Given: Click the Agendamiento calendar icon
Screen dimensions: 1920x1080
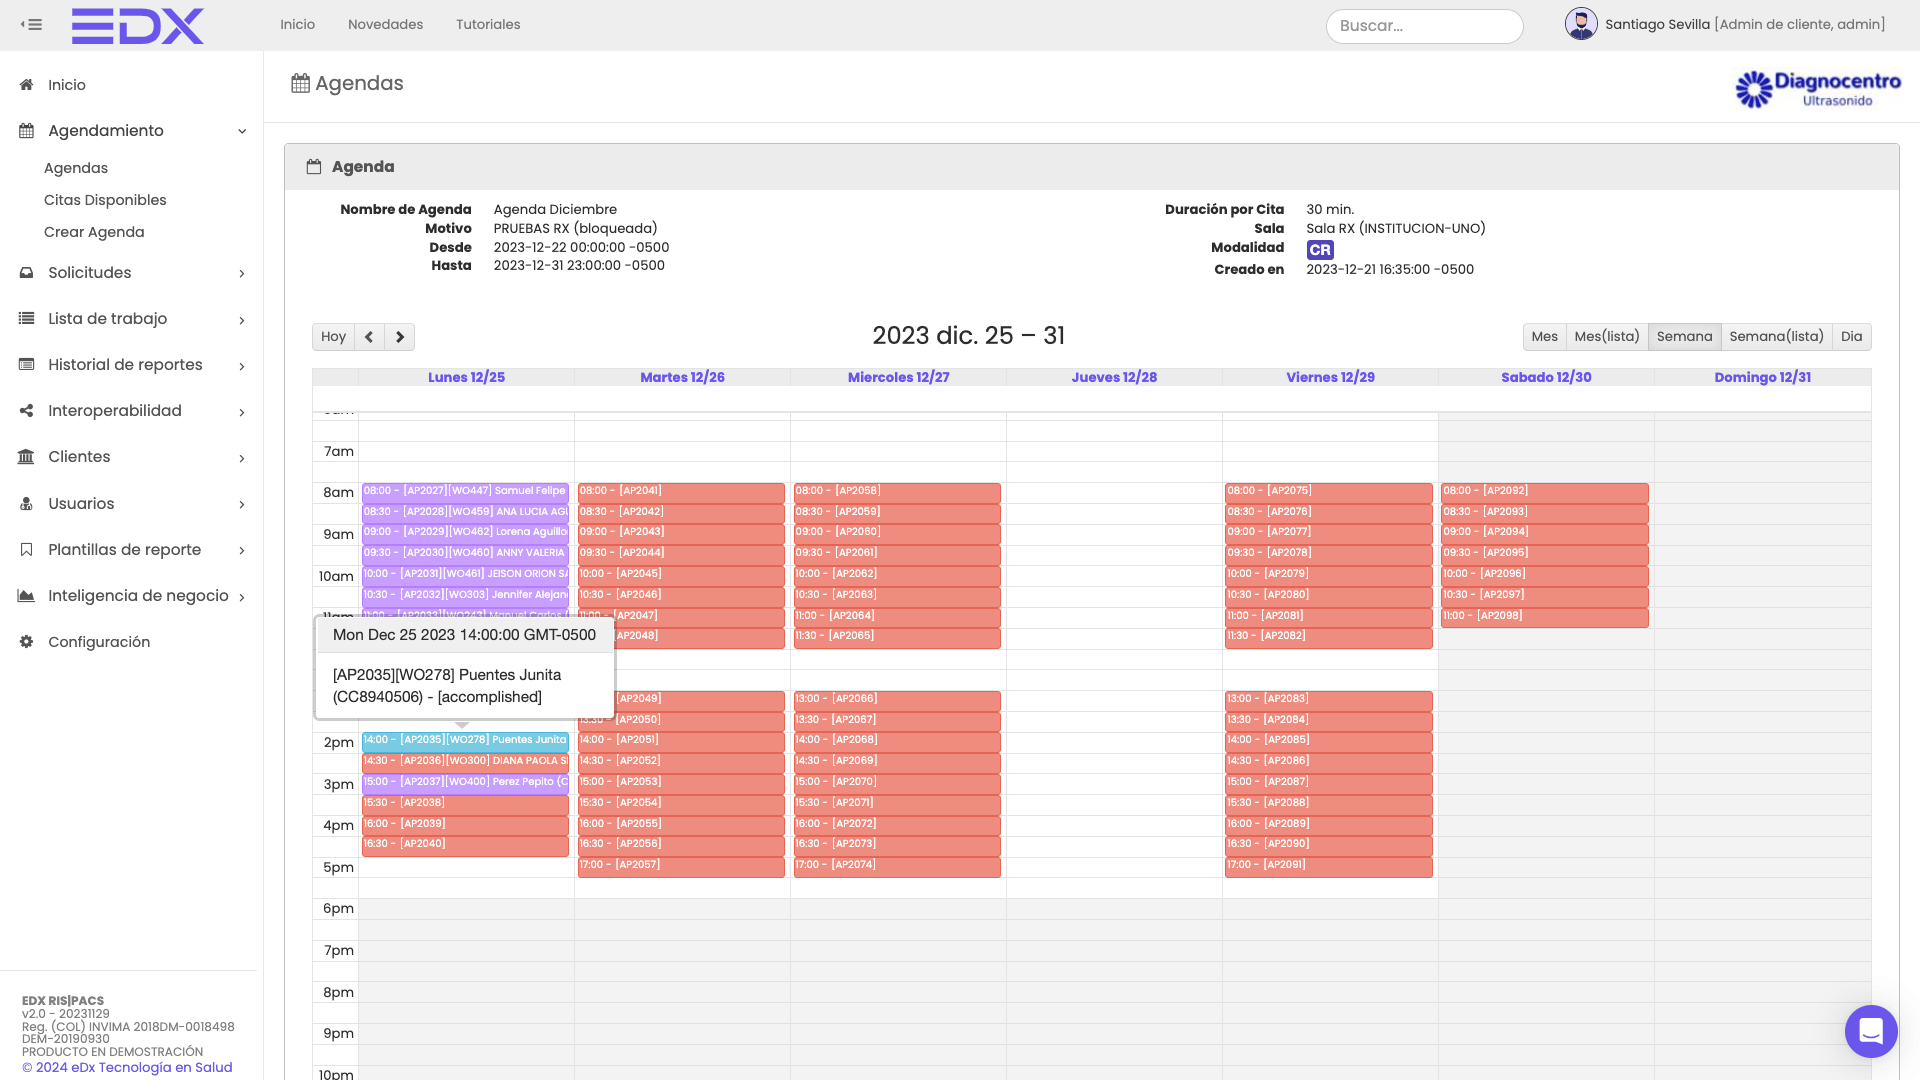Looking at the screenshot, I should [x=27, y=131].
